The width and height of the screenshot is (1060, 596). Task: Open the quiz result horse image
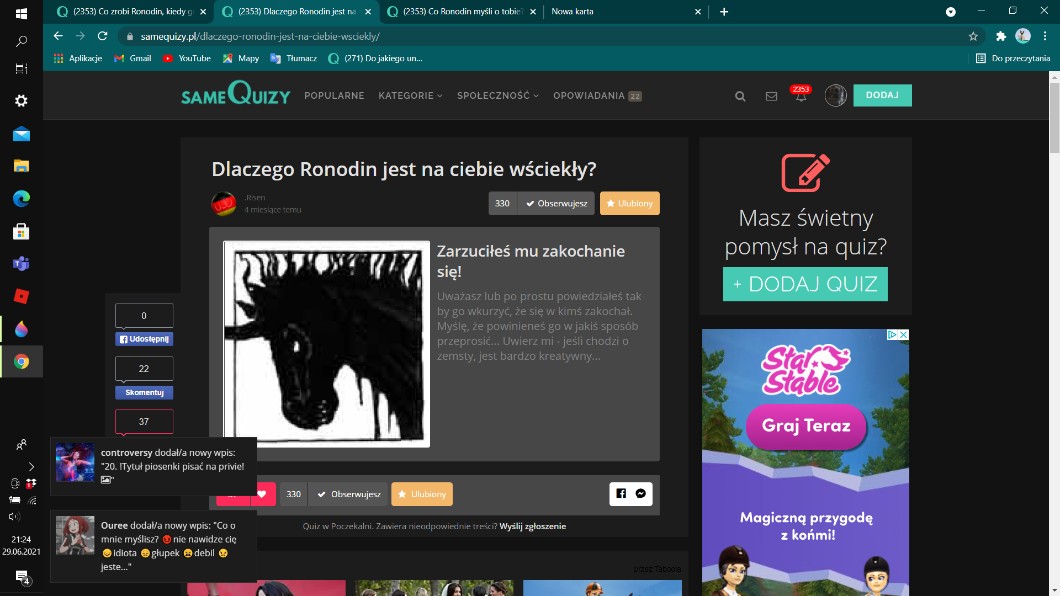pyautogui.click(x=326, y=343)
